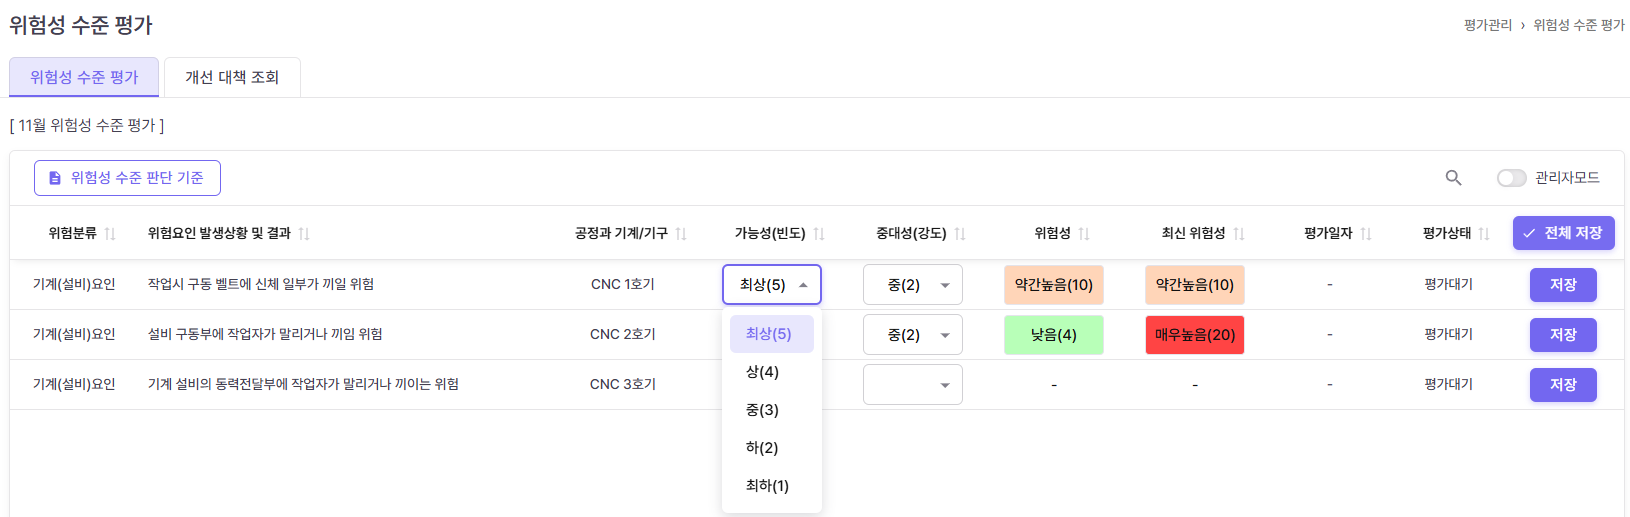The height and width of the screenshot is (517, 1630).
Task: Click the red 매우높음(20) risk badge
Action: 1194,335
